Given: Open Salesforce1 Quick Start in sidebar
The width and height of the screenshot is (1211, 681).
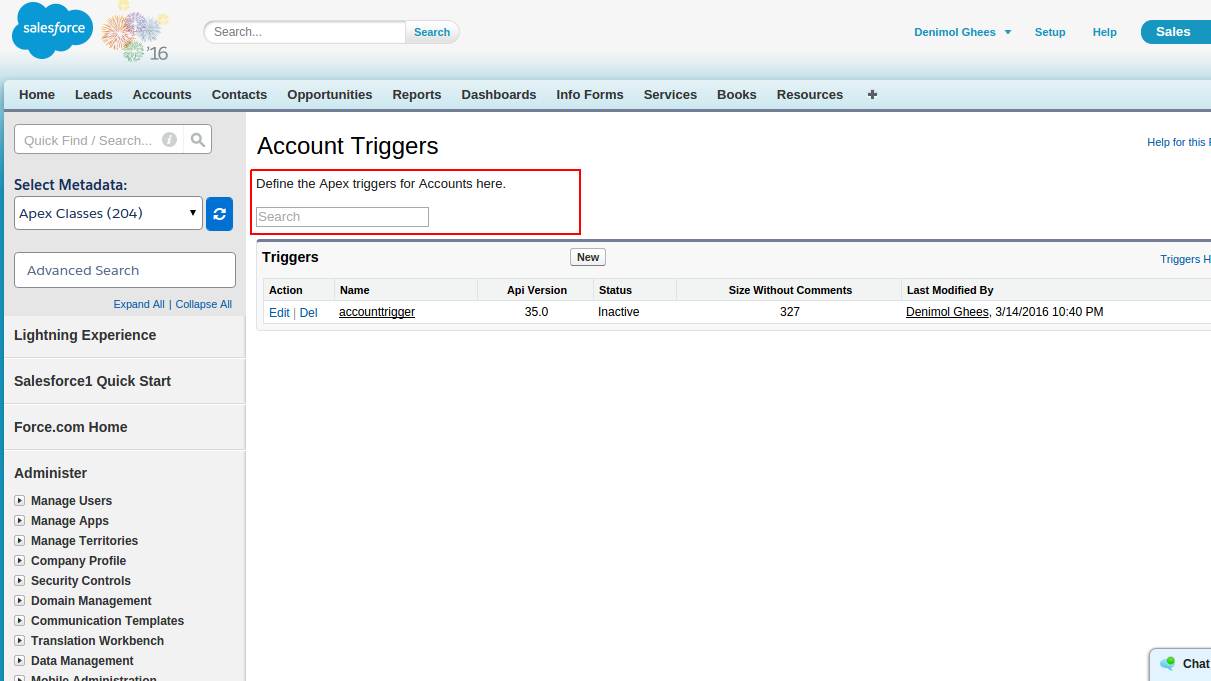Looking at the screenshot, I should pyautogui.click(x=92, y=381).
